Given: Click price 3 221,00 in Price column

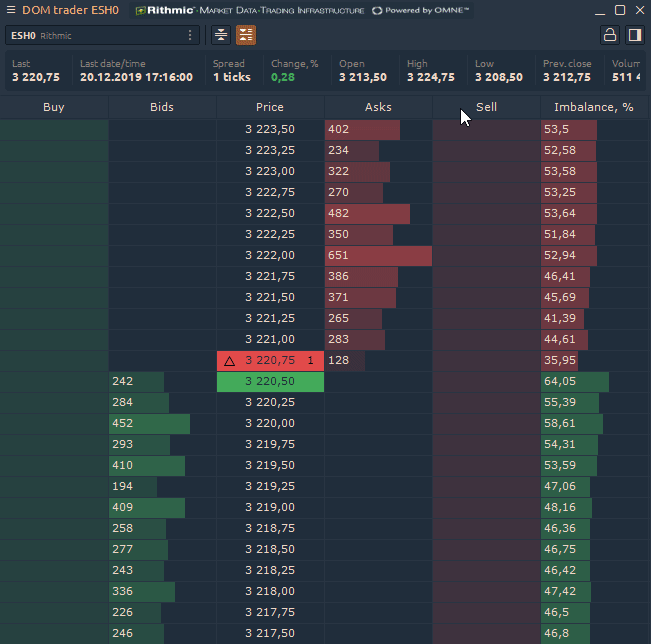Looking at the screenshot, I should [x=270, y=339].
